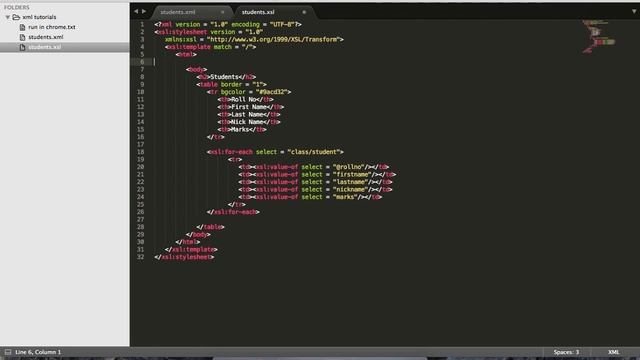
Task: Switch to the students.xml tab
Action: click(178, 12)
